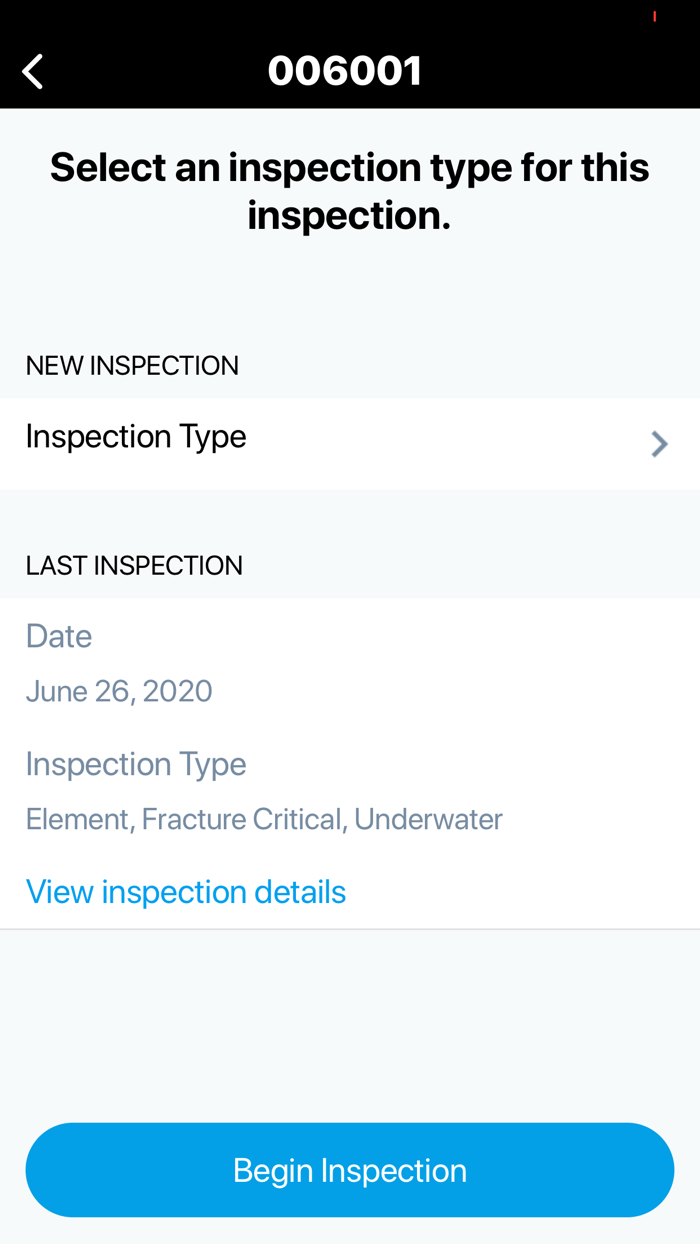Tap the right-facing chevron beside Inspection Type
The height and width of the screenshot is (1244, 700).
(x=660, y=443)
